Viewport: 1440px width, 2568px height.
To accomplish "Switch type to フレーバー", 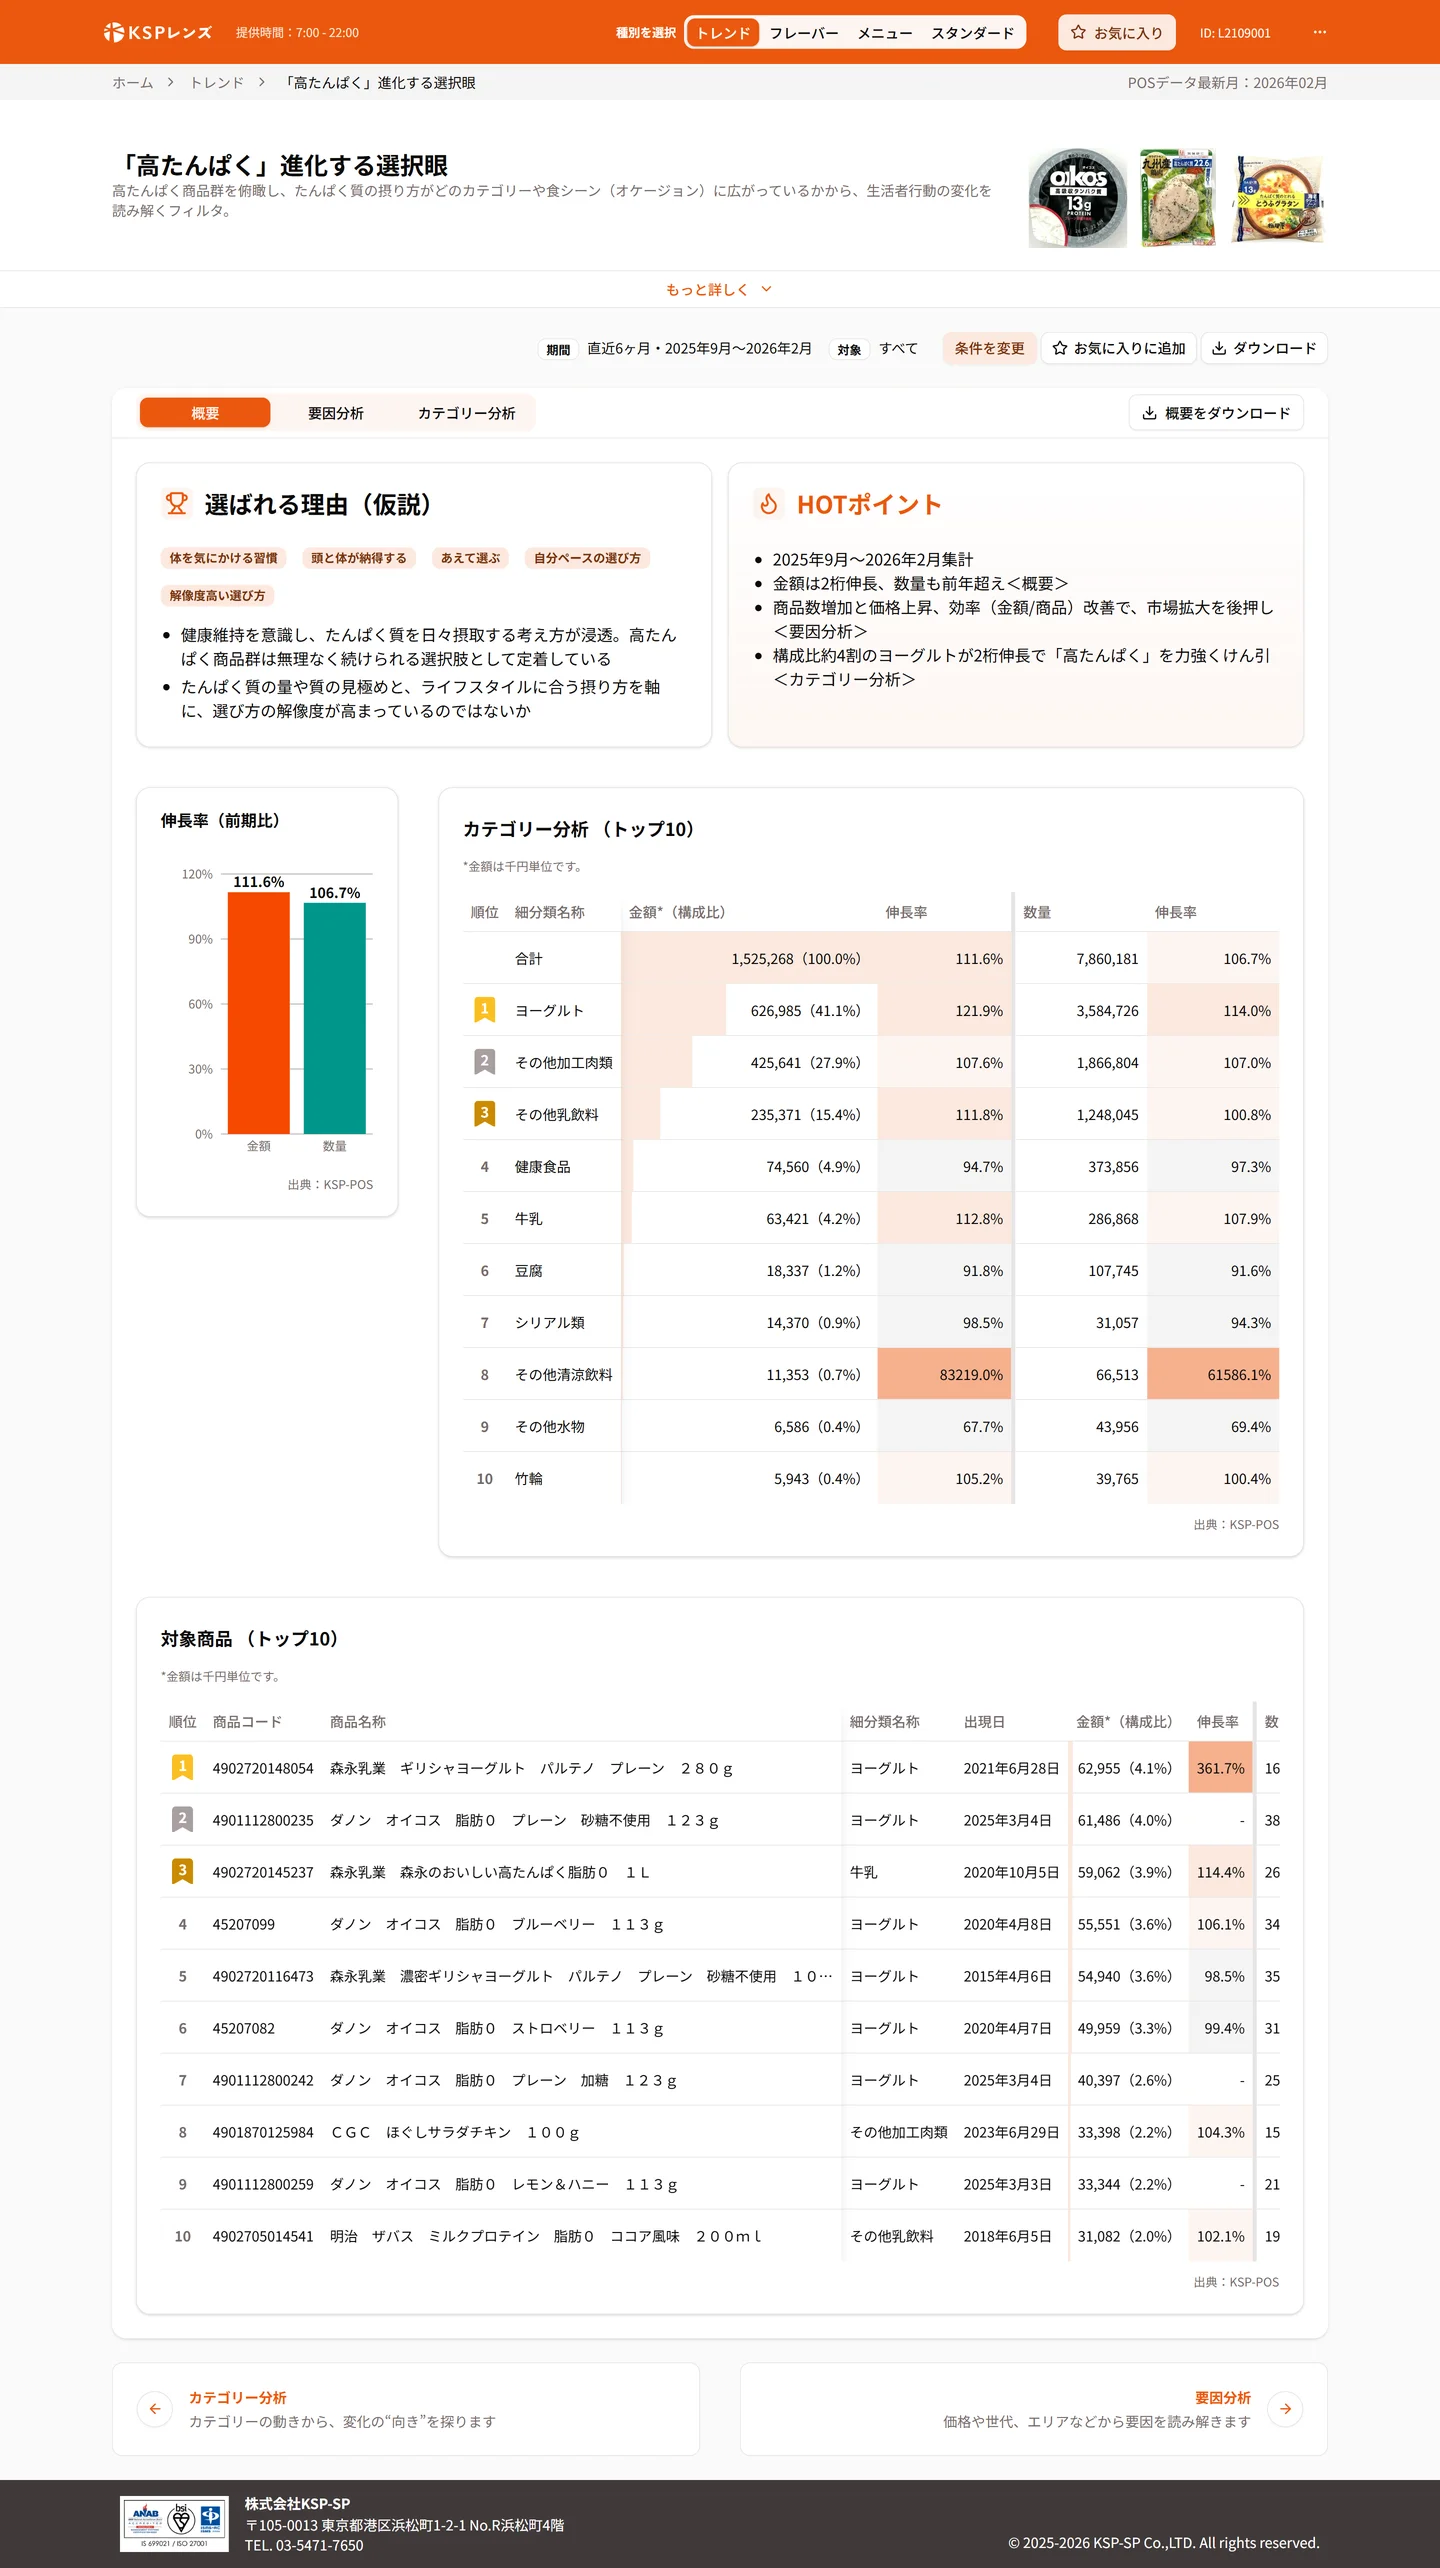I will tap(803, 32).
